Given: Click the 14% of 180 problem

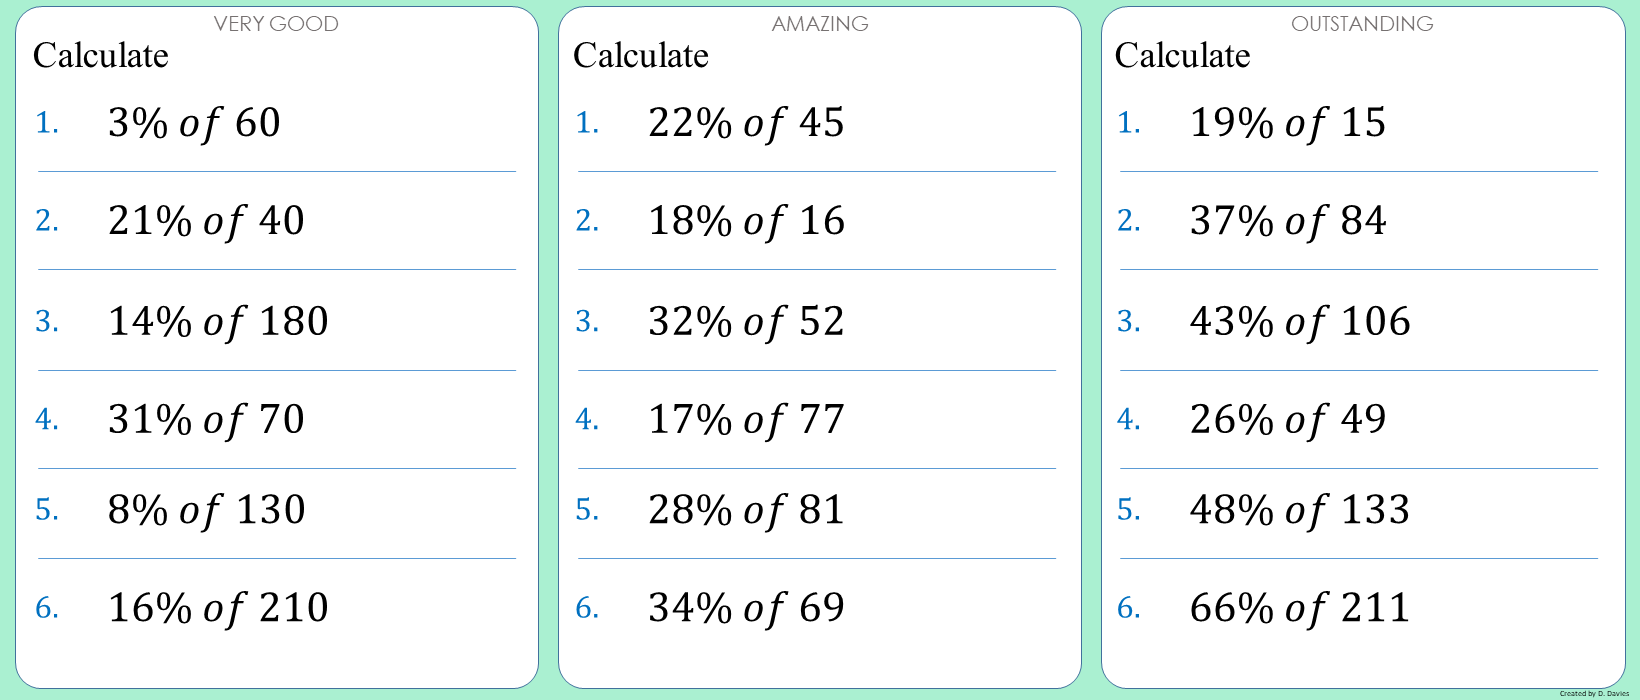Looking at the screenshot, I should coord(218,322).
